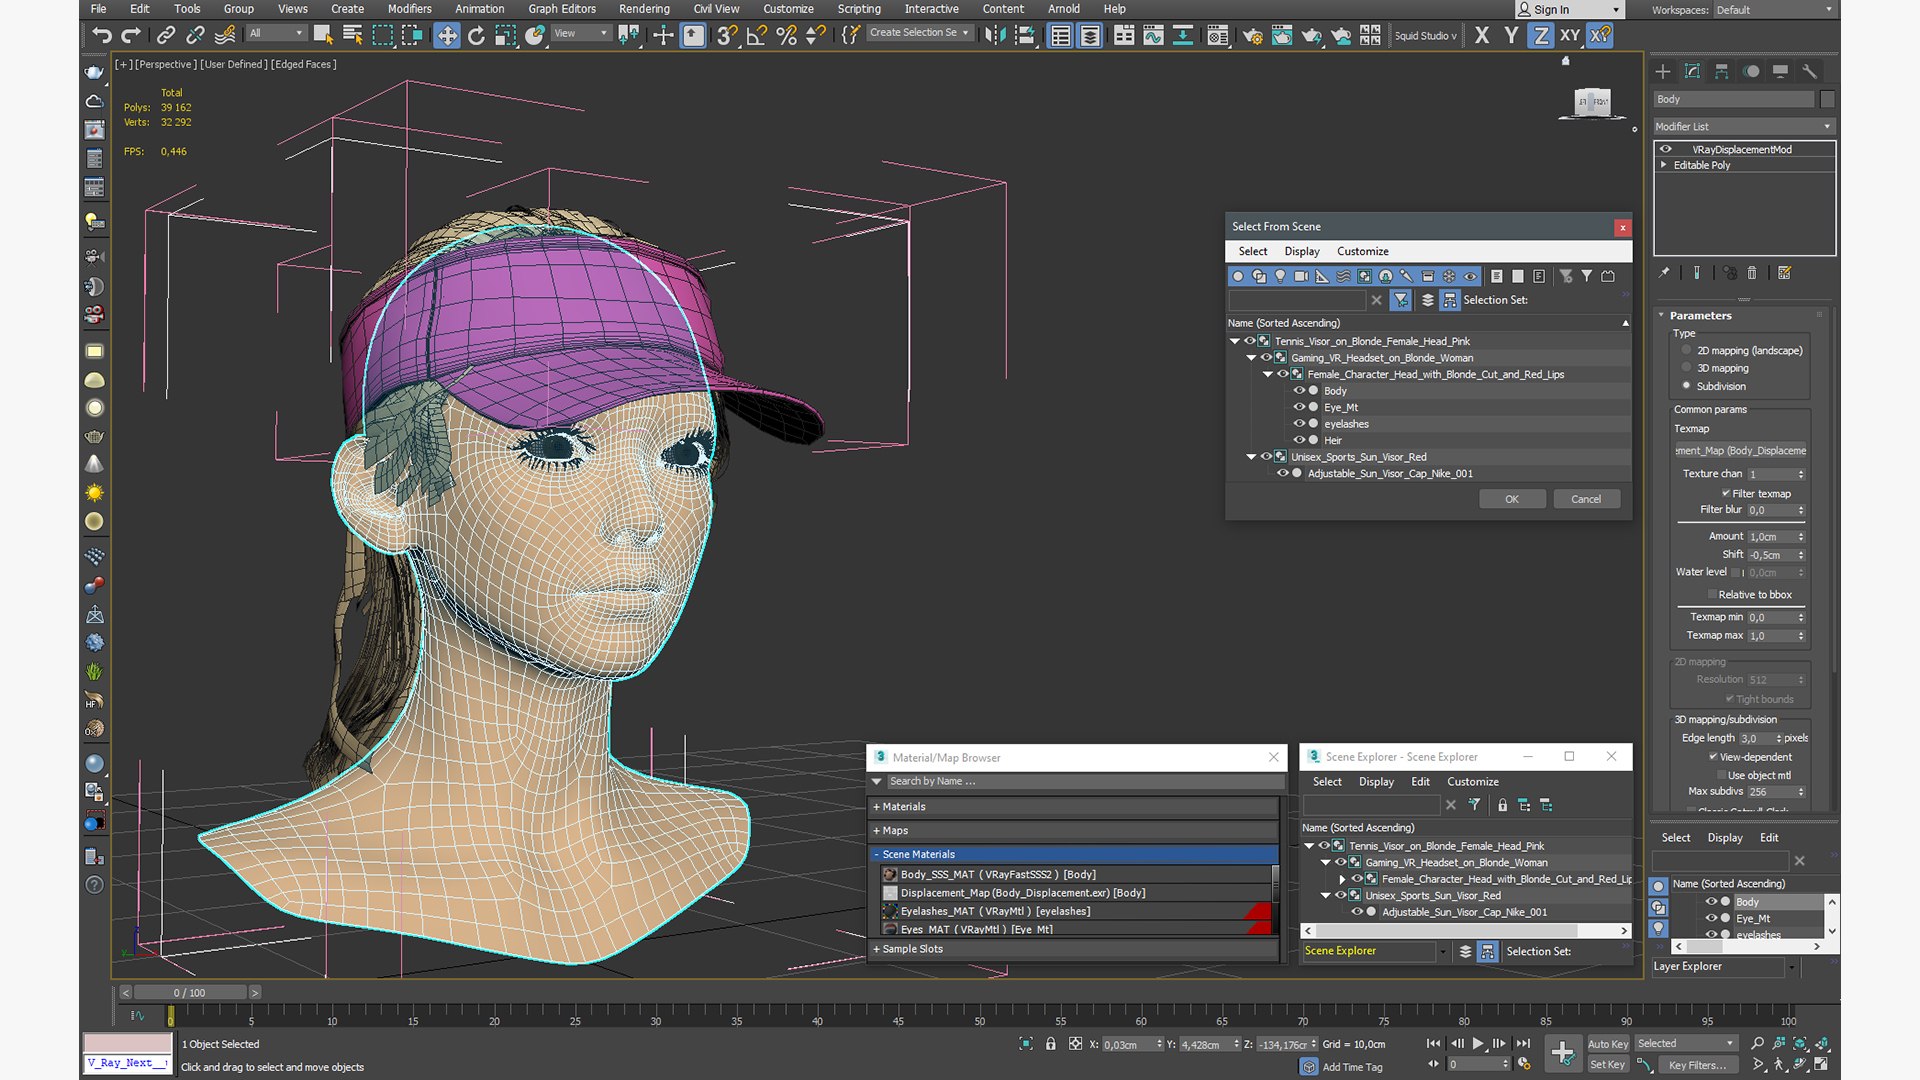Activate the Select and Link tool
This screenshot has height=1080, width=1920.
coord(166,35)
